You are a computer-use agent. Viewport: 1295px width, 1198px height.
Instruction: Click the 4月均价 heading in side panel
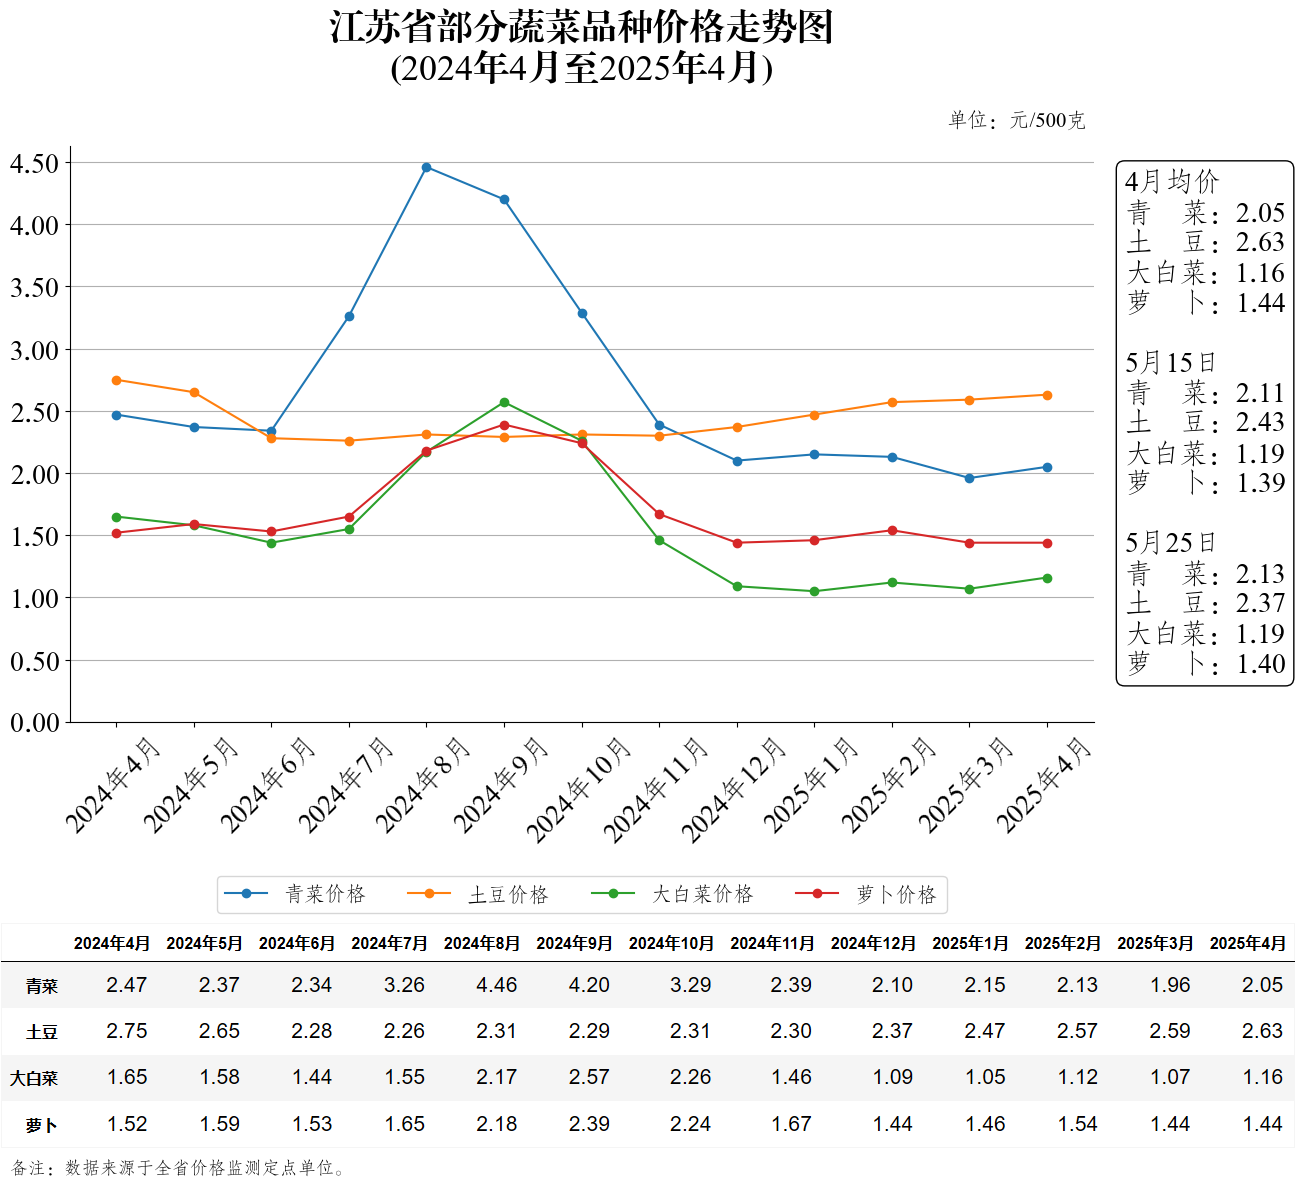(1172, 182)
